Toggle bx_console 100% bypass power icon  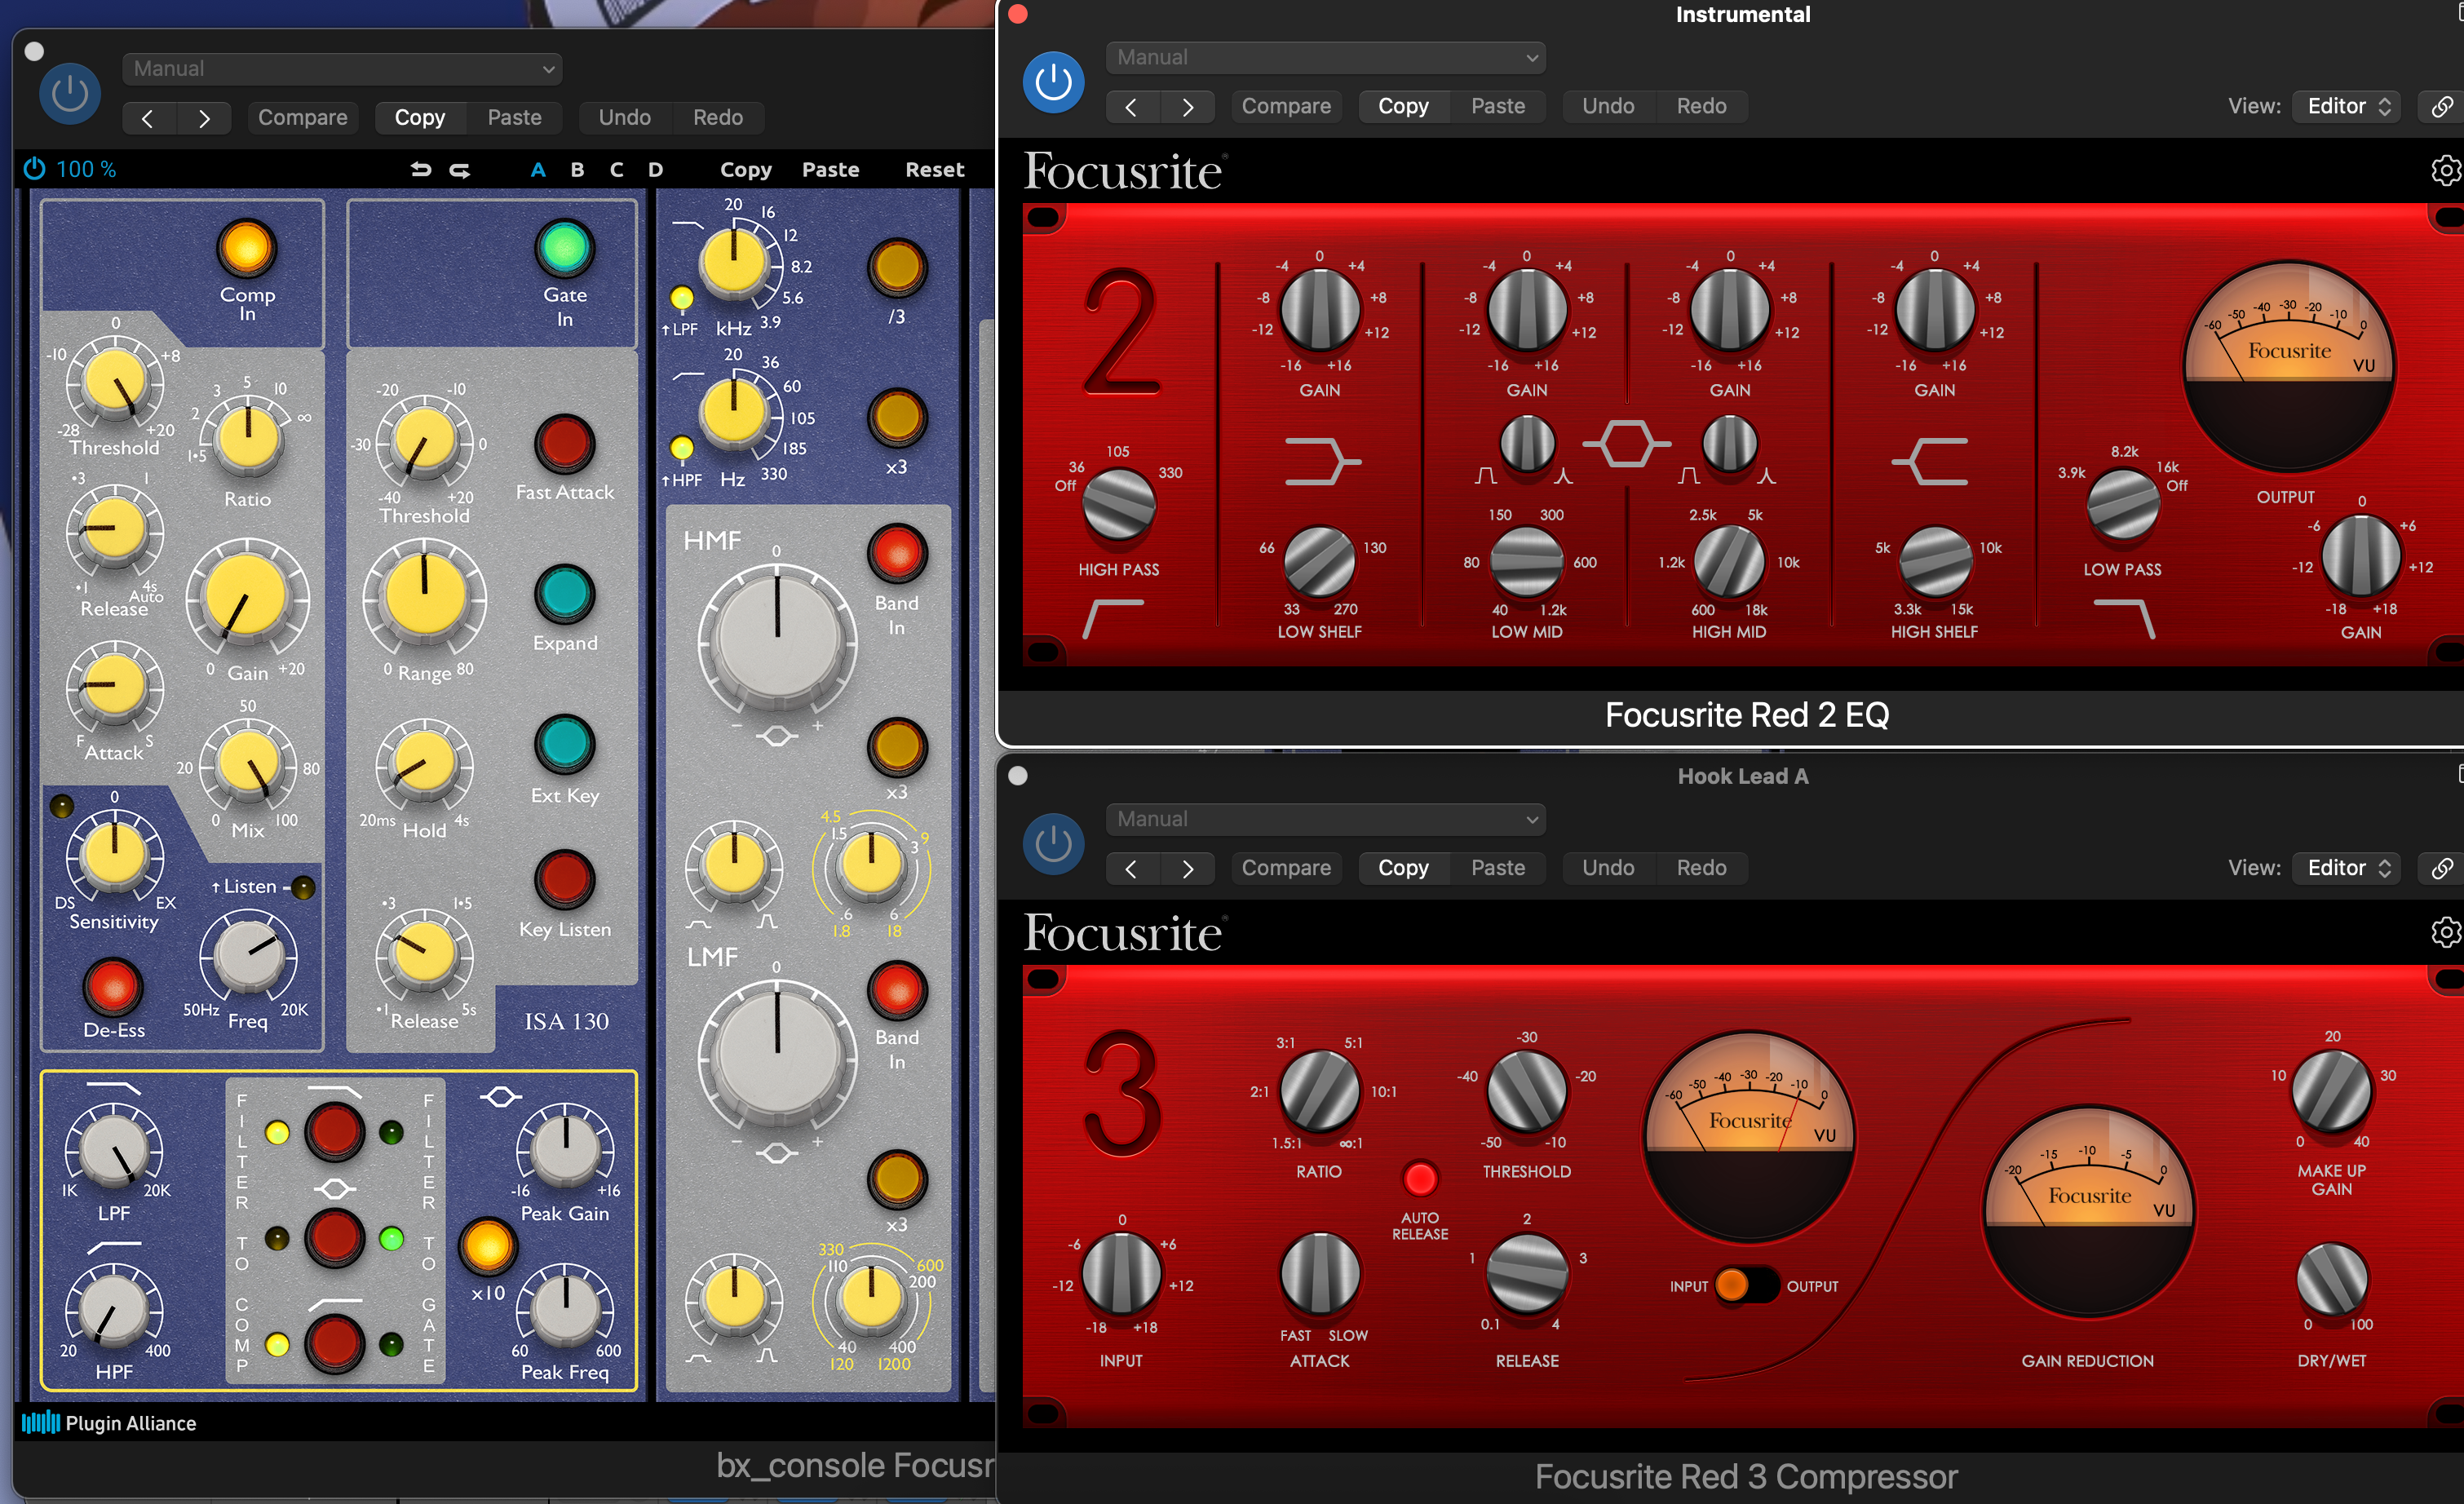tap(35, 169)
